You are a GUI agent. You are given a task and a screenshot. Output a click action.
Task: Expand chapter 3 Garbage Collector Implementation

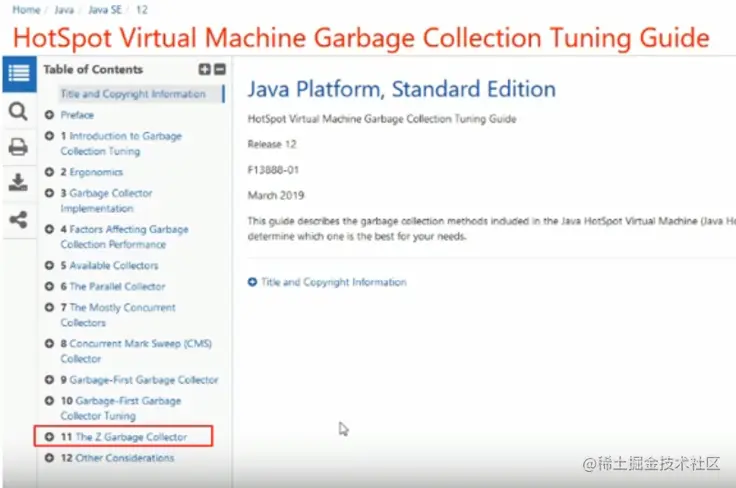click(49, 193)
